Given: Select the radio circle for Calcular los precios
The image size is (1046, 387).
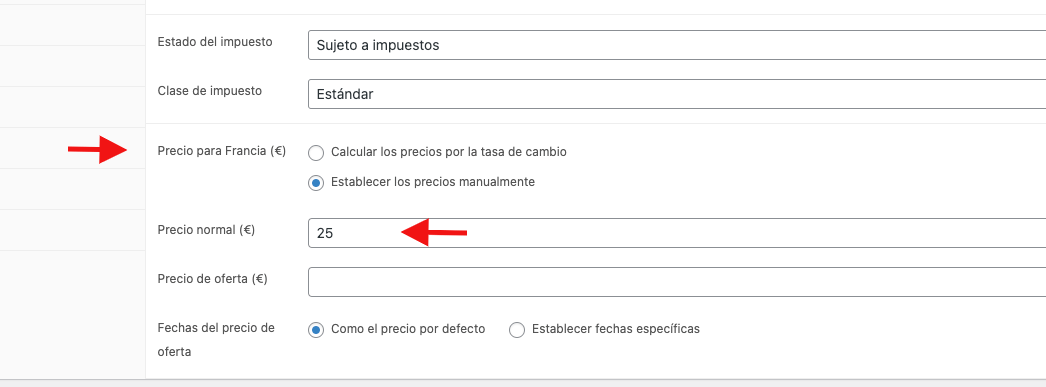Looking at the screenshot, I should click(316, 153).
